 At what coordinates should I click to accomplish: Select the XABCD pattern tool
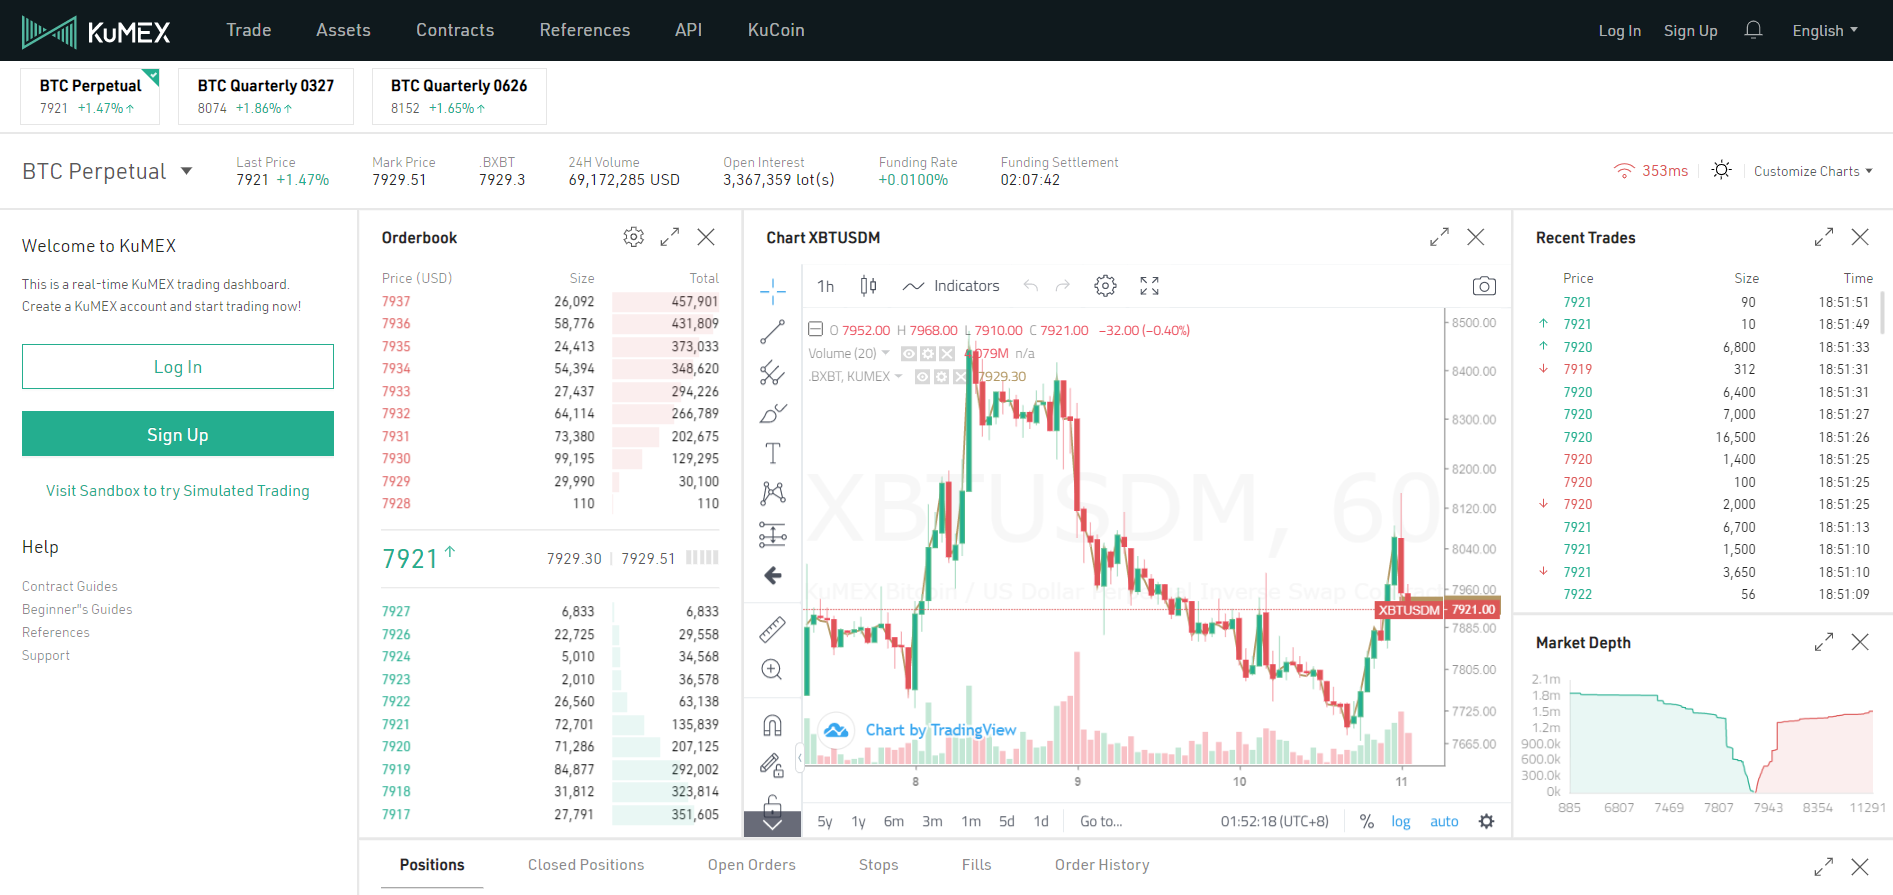[x=772, y=493]
